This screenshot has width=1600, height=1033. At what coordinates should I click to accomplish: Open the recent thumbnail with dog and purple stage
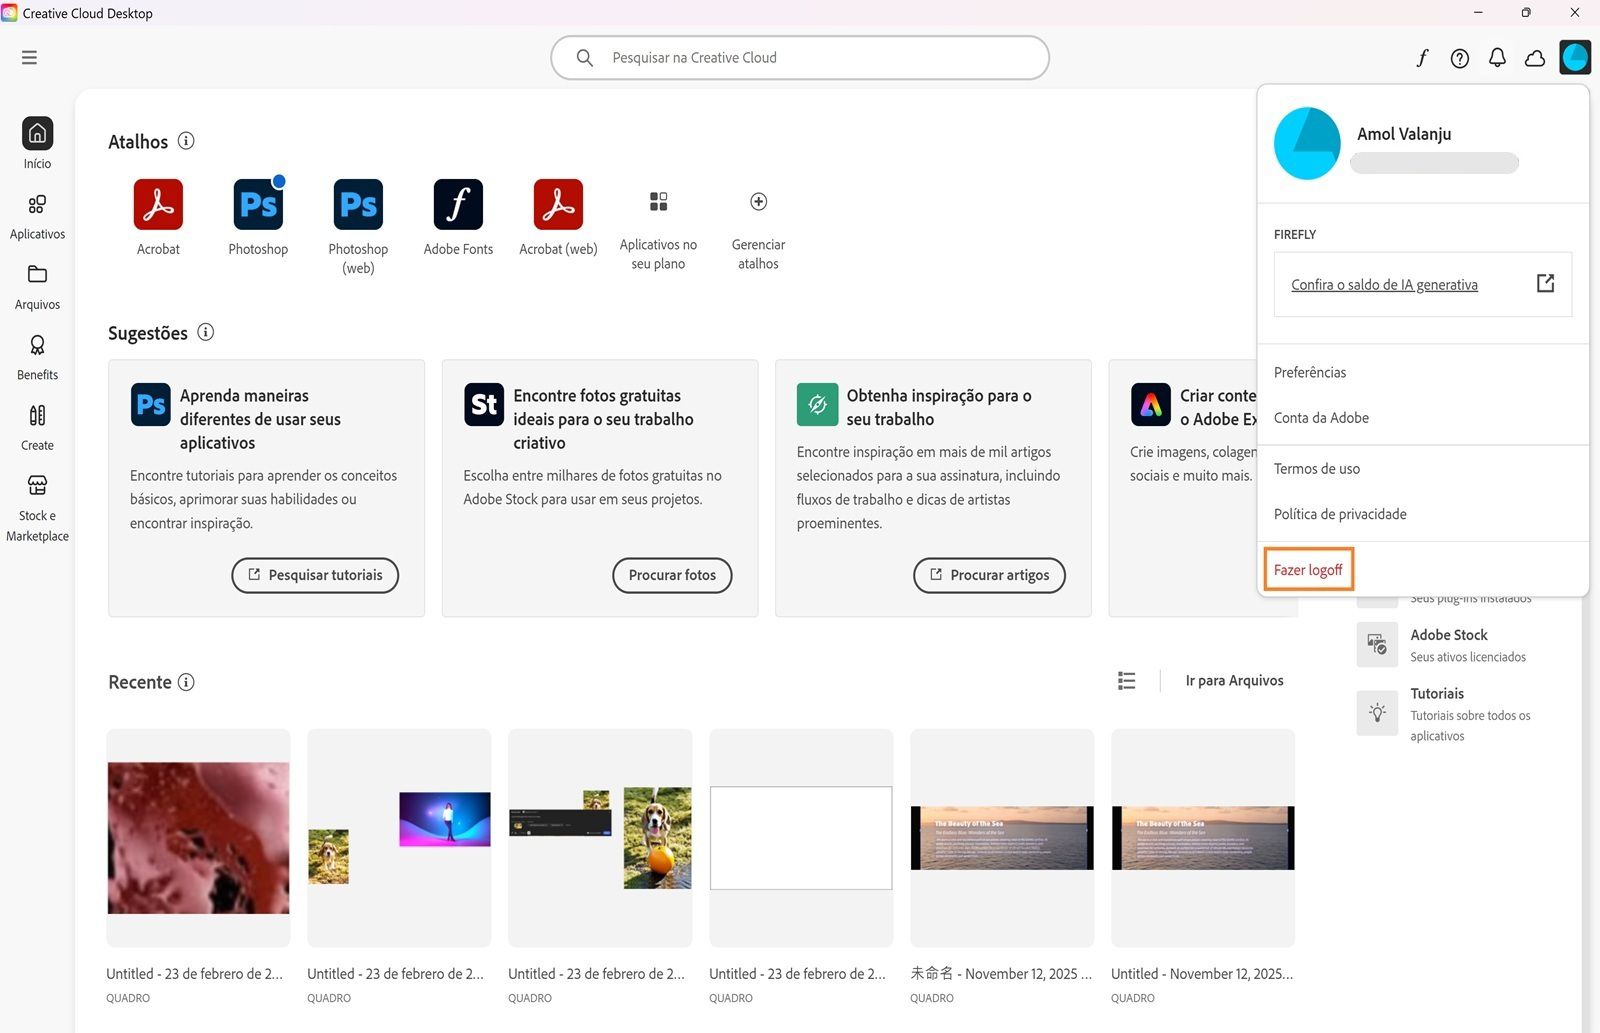[399, 838]
